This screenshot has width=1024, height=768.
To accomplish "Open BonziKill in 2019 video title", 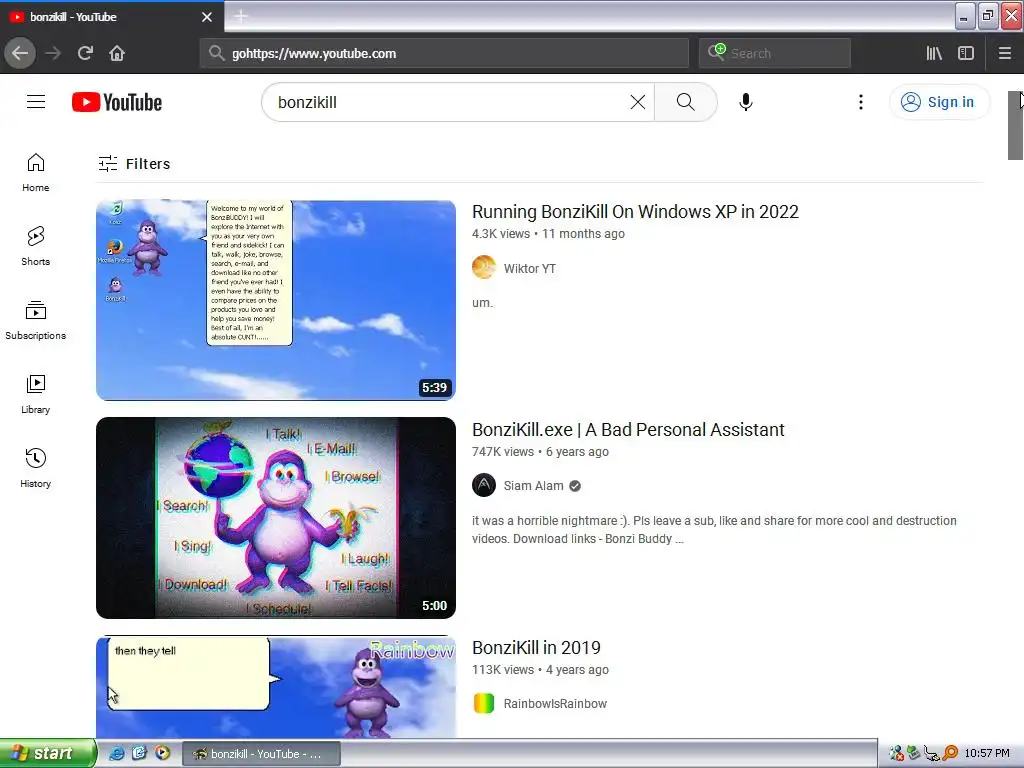I will [x=536, y=648].
